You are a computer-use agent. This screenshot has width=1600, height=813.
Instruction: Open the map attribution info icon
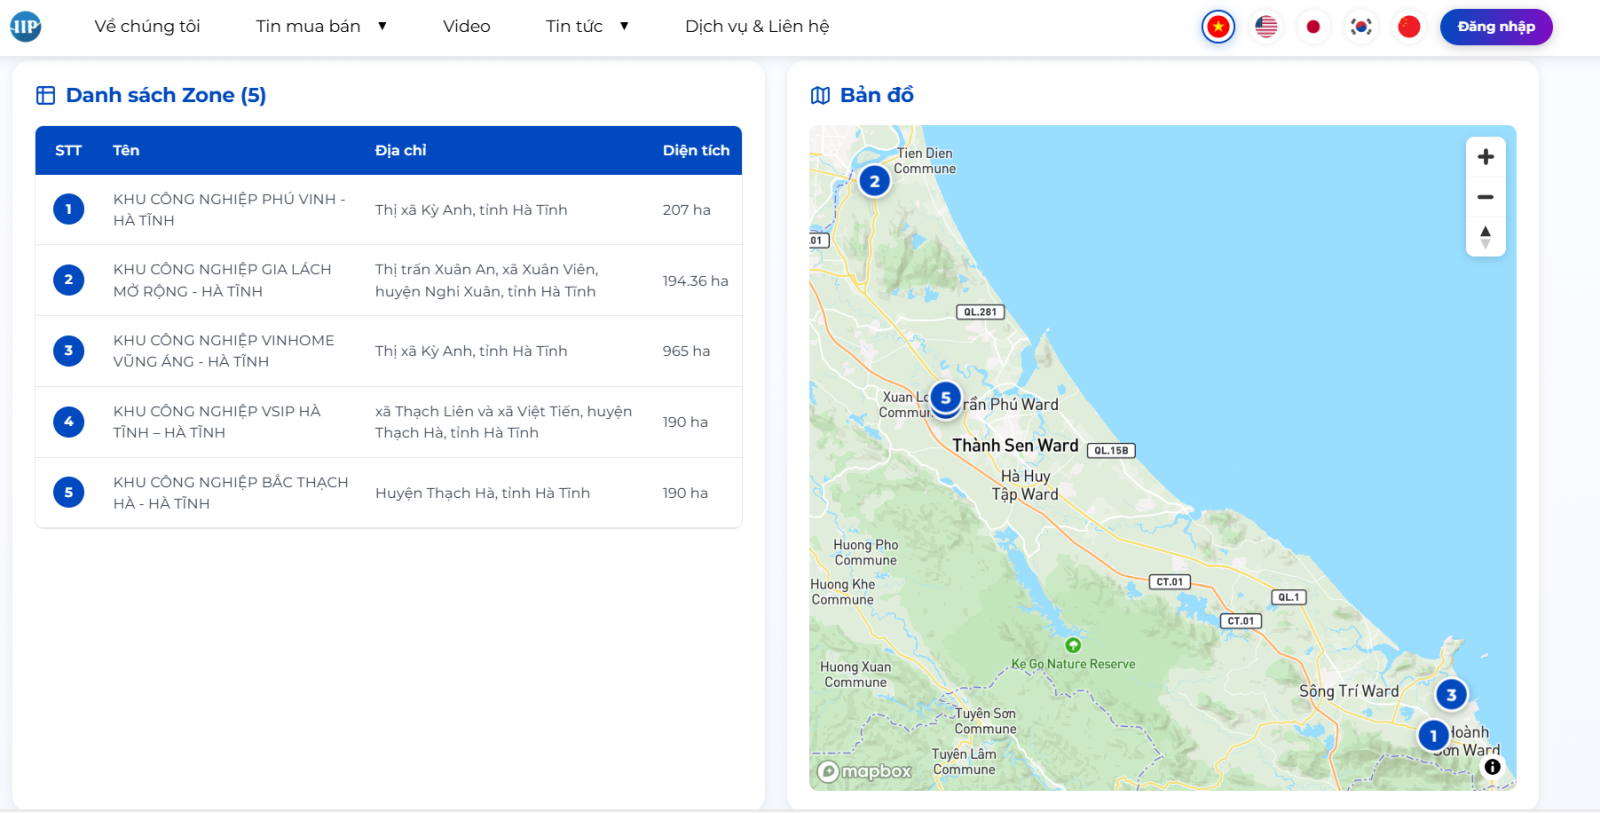click(x=1492, y=767)
